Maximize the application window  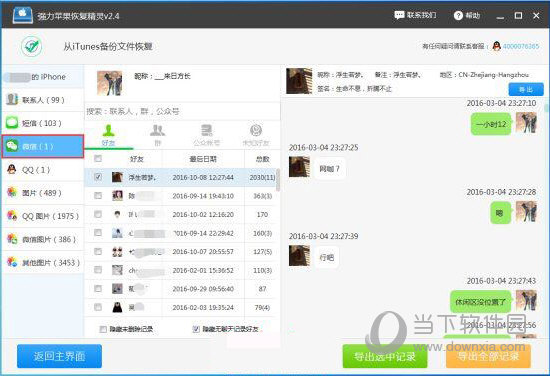[x=518, y=15]
